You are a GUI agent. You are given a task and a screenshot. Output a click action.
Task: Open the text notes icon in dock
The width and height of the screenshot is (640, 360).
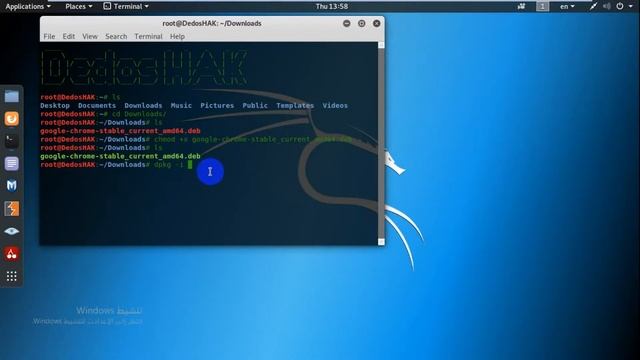[x=11, y=164]
